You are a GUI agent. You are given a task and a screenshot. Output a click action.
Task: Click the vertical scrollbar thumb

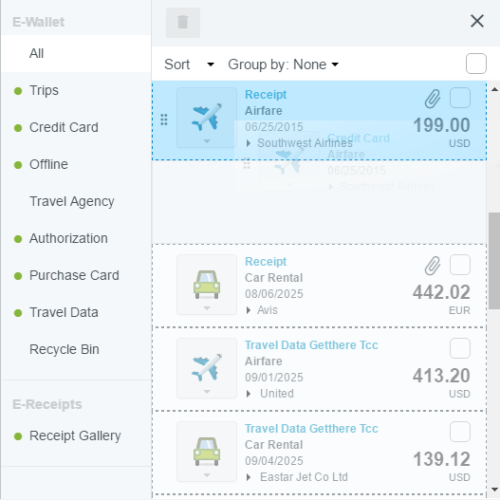coord(494,261)
